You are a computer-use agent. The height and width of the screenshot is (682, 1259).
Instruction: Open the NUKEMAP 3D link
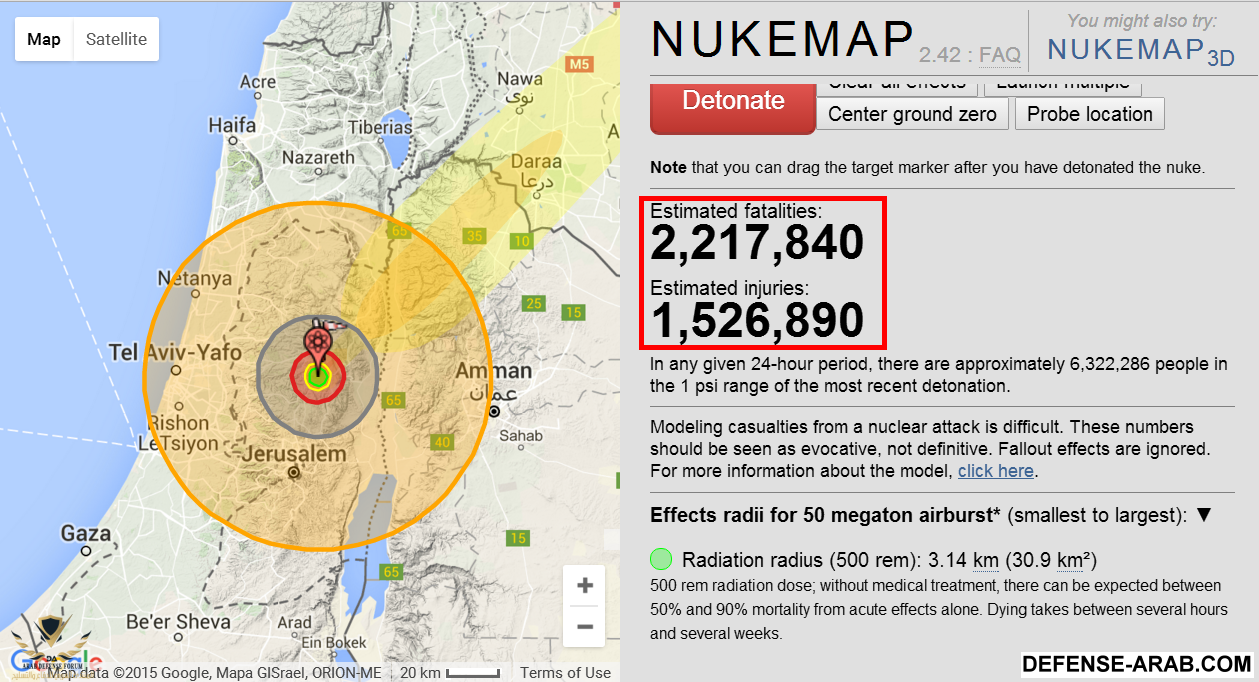tap(1140, 50)
